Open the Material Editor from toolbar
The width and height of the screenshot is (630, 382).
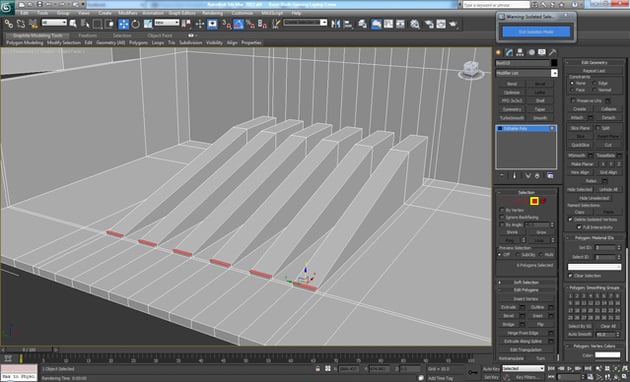415,24
